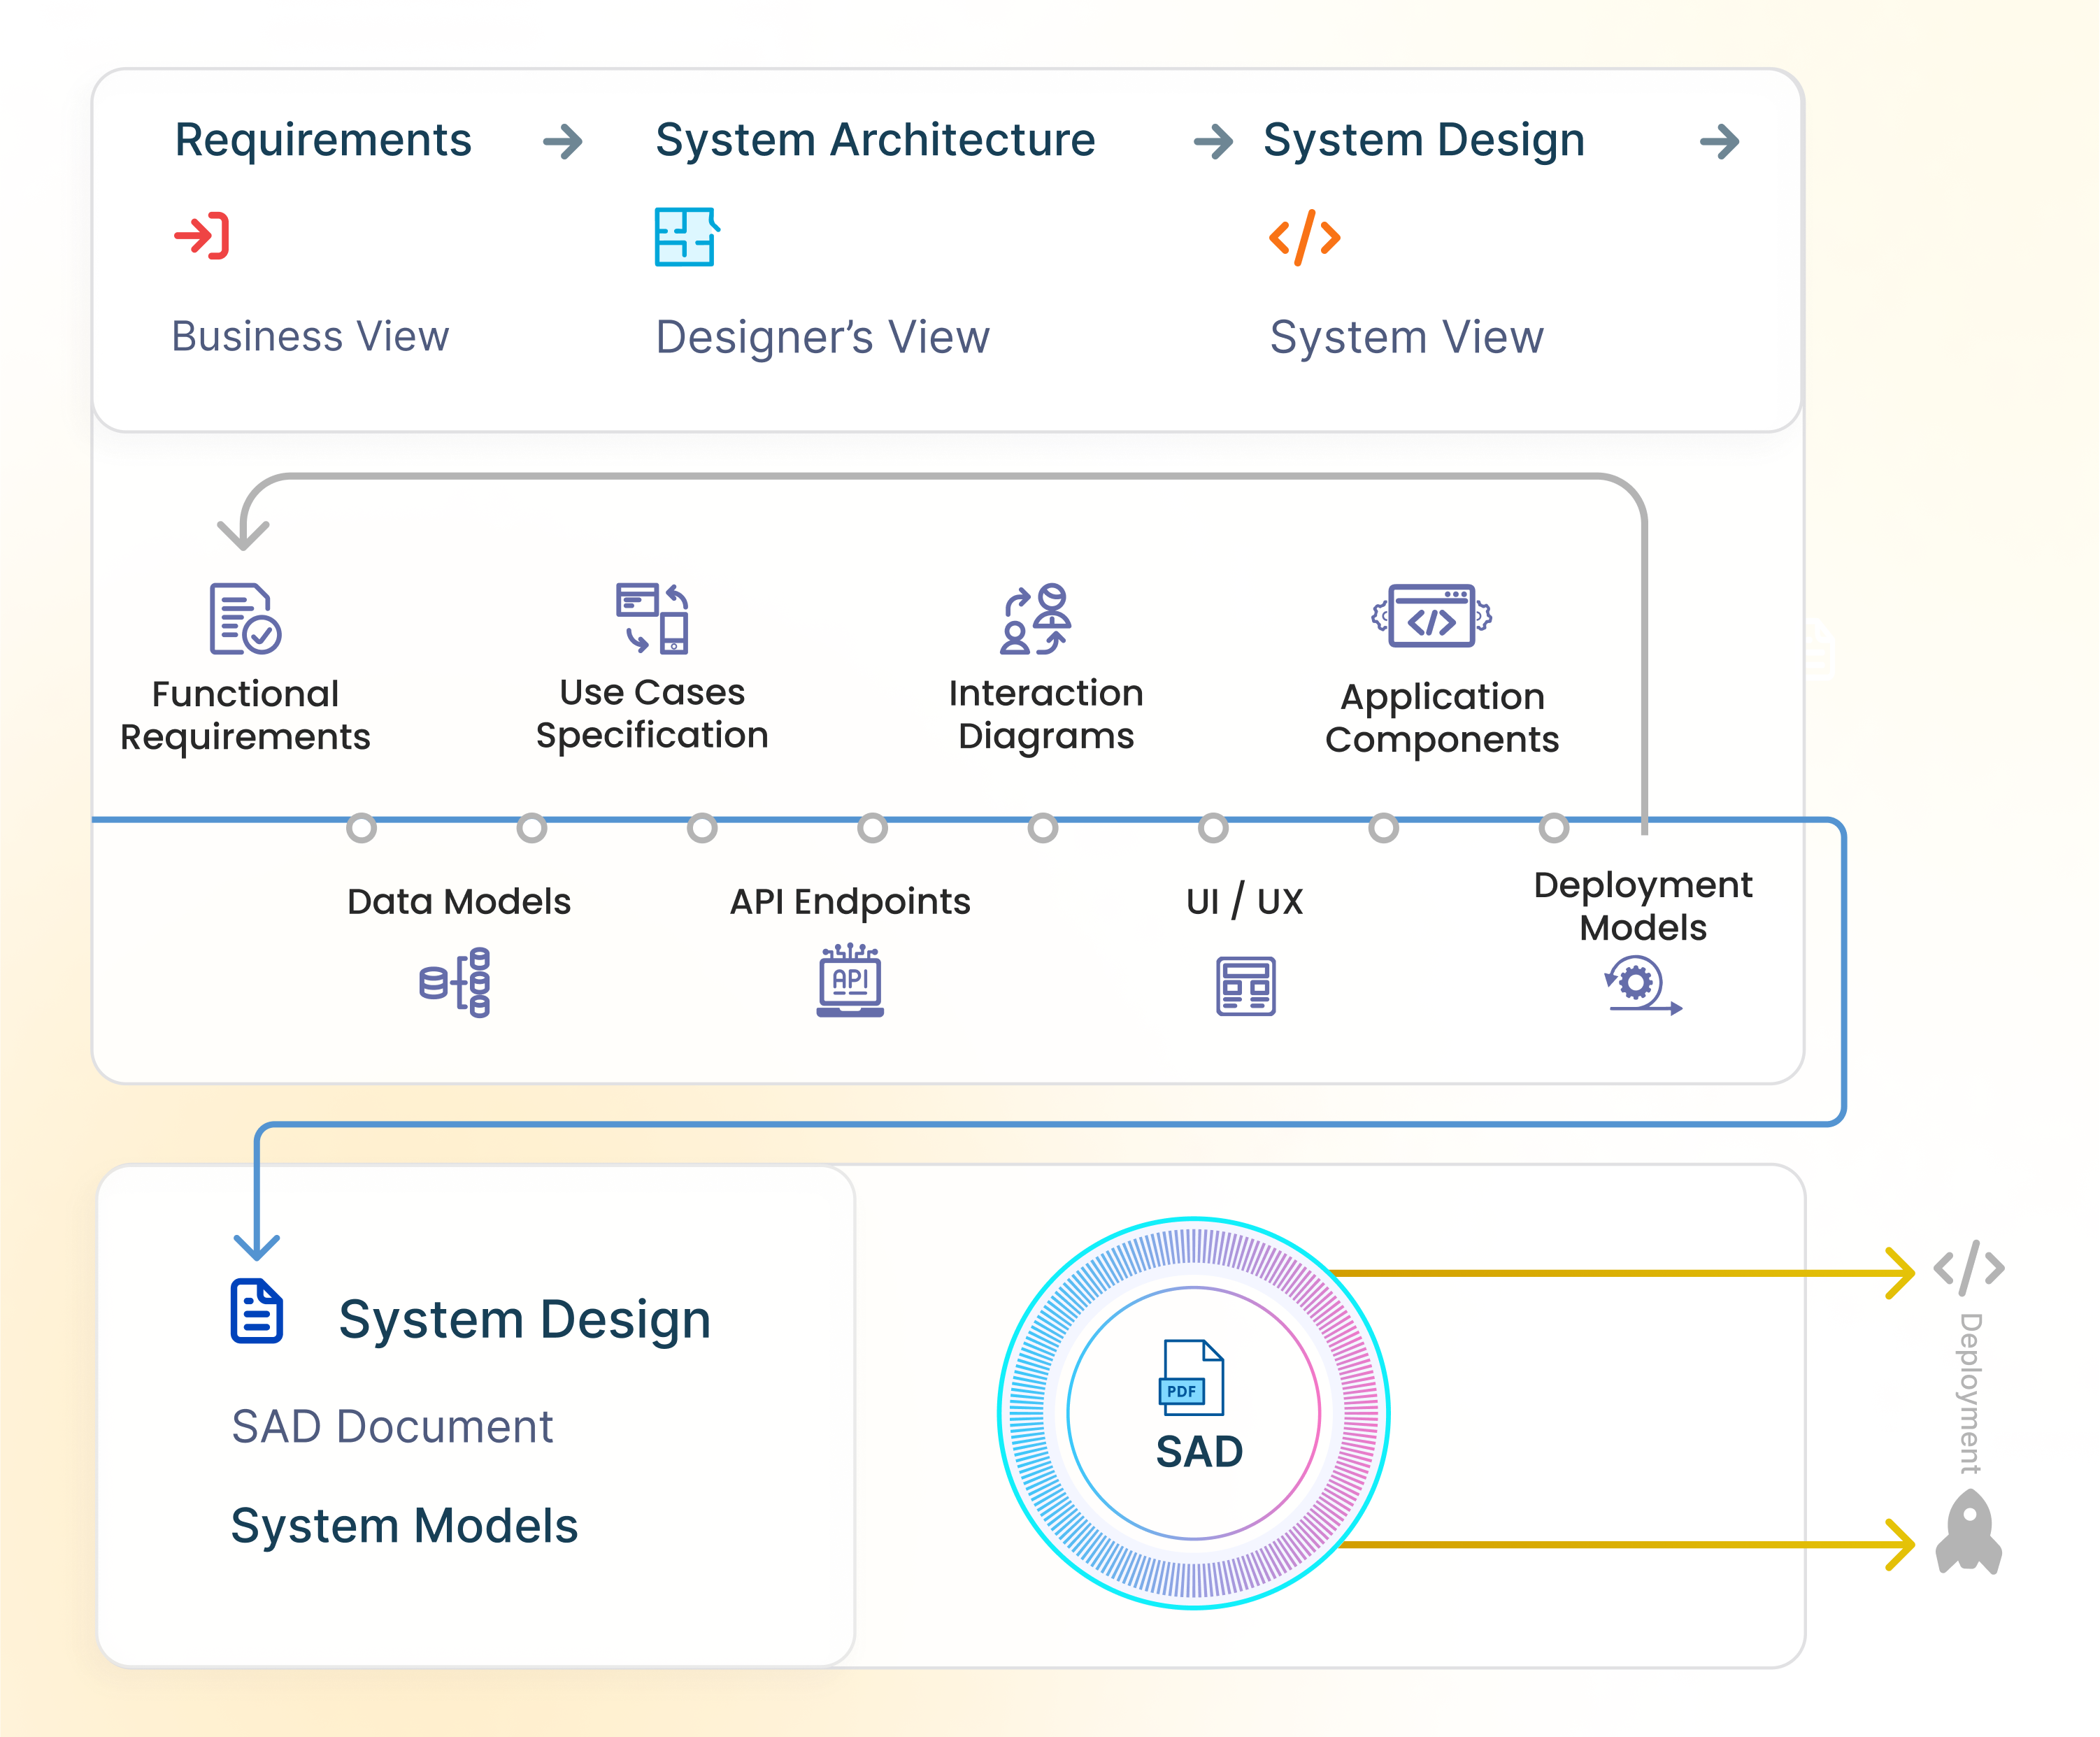Click the UI / UX layout icon
This screenshot has width=2100, height=1737.
tap(1245, 985)
